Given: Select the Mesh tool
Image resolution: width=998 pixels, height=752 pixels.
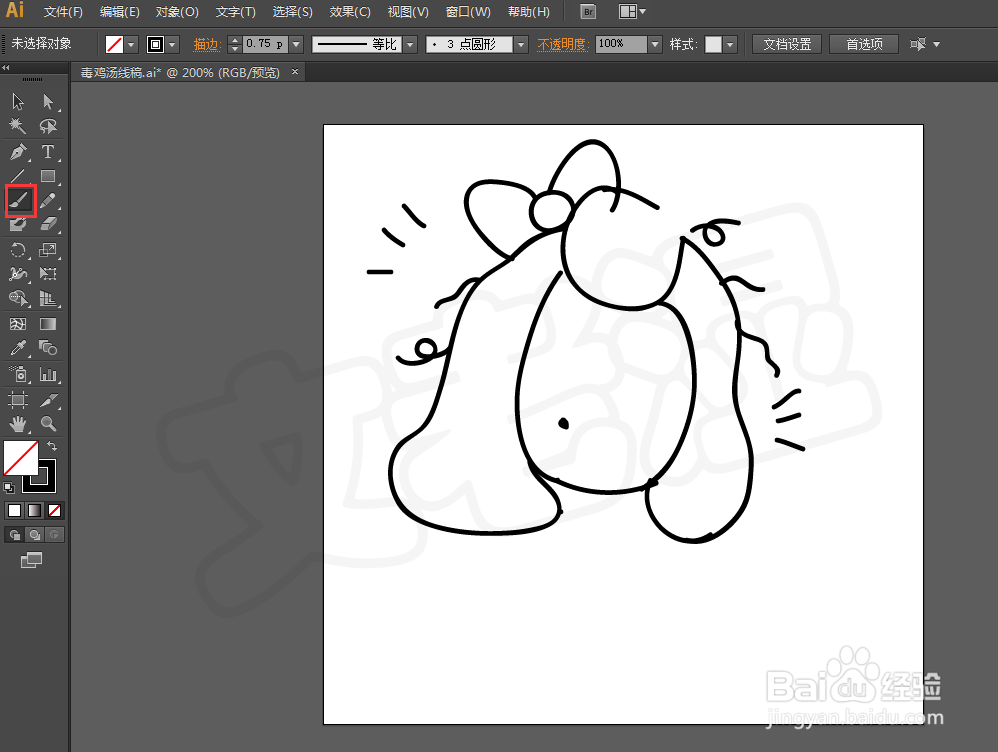Looking at the screenshot, I should (18, 324).
